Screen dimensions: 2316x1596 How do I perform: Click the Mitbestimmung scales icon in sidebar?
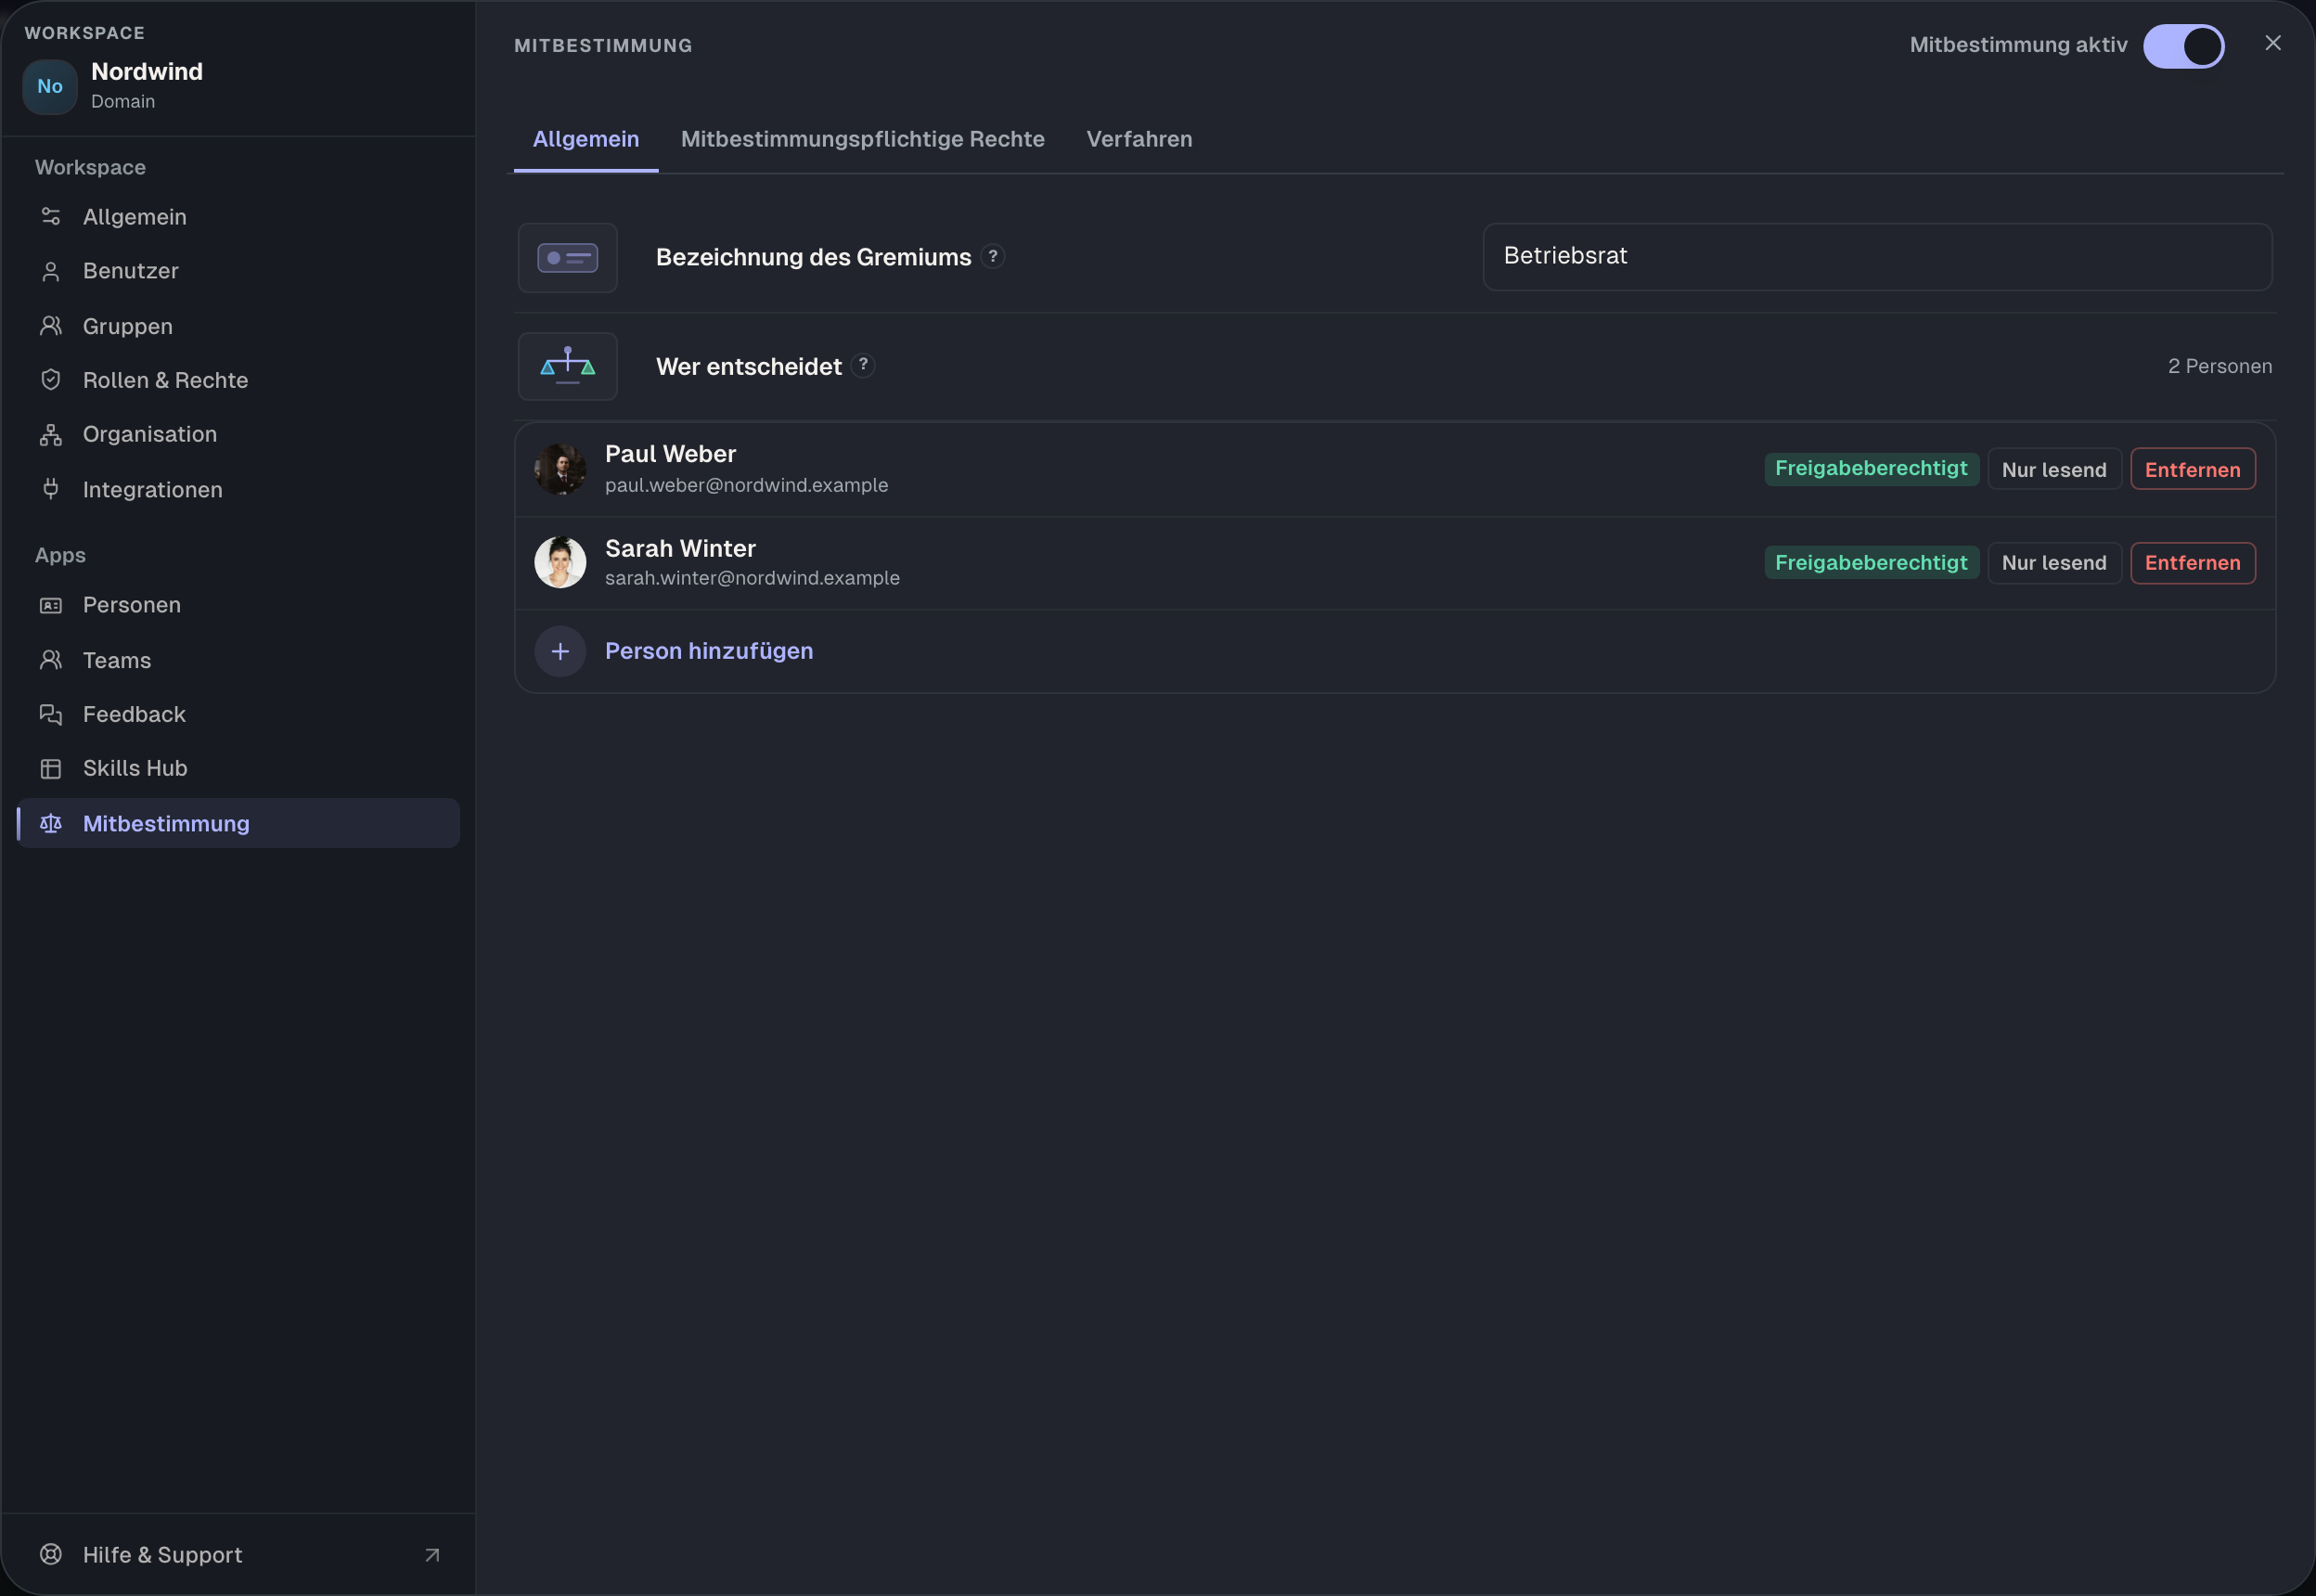[51, 823]
